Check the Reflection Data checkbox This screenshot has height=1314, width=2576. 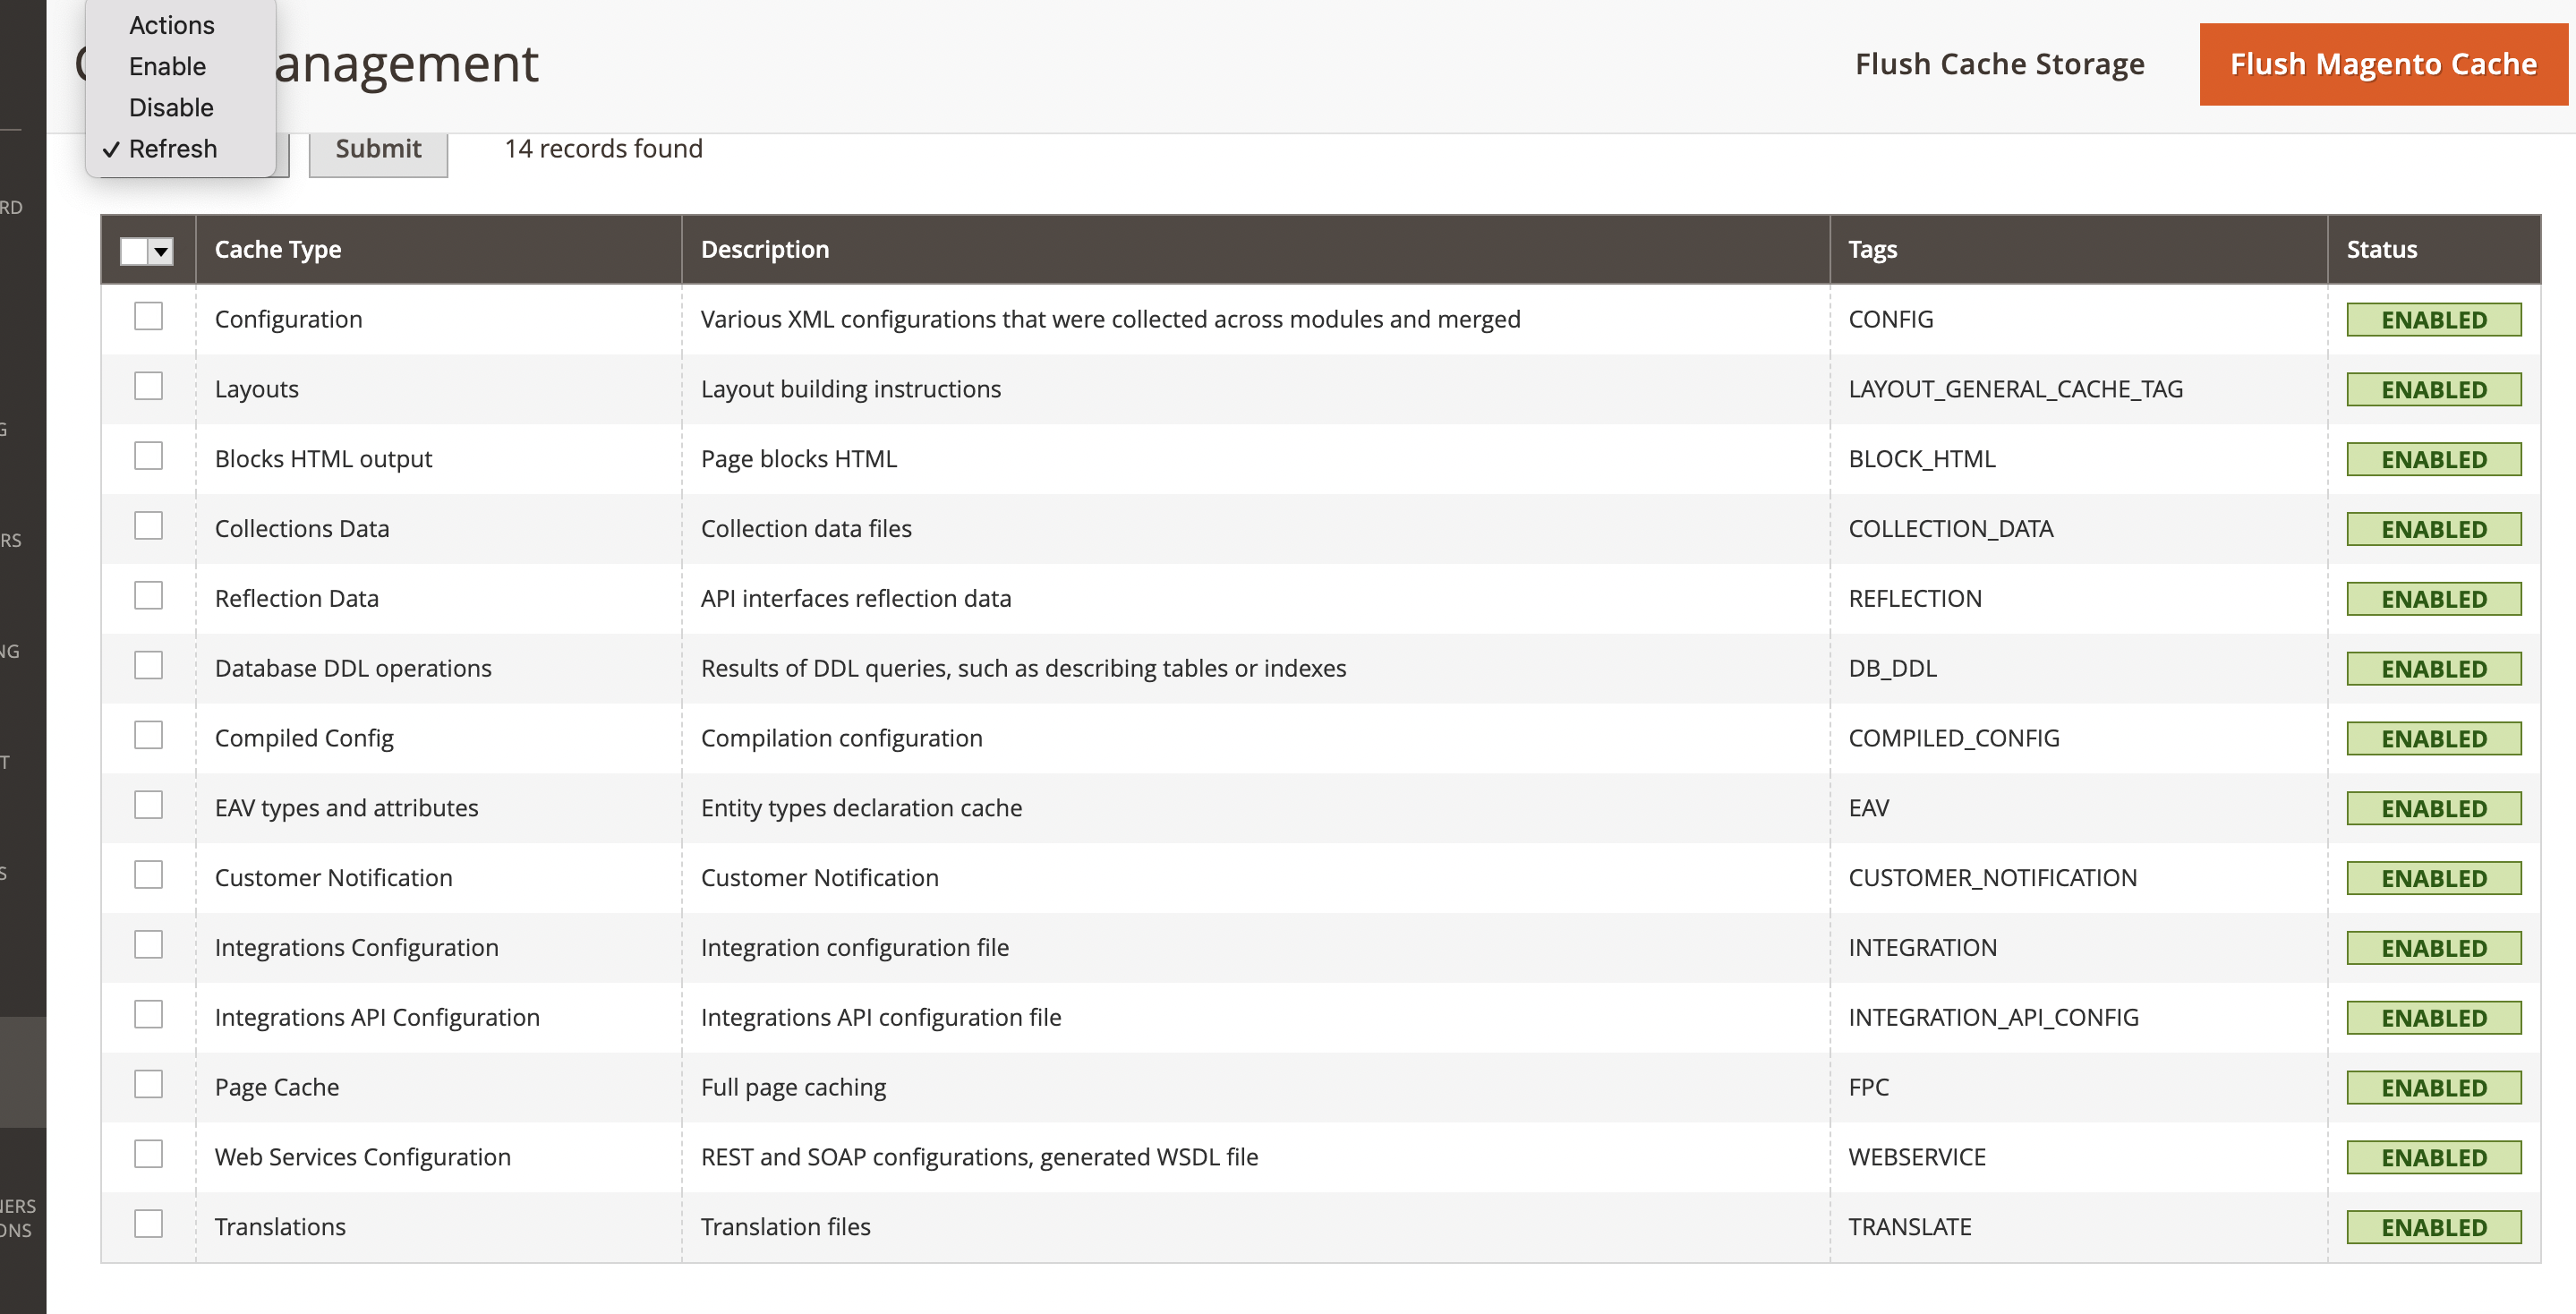pos(148,595)
